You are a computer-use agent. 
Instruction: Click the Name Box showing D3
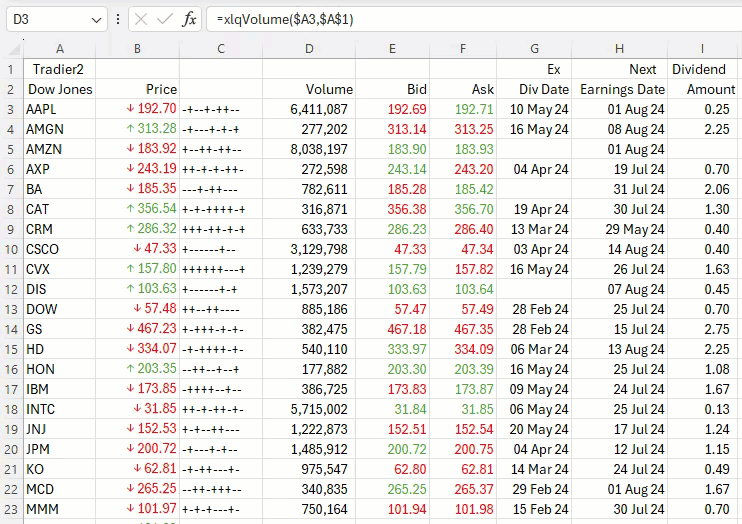click(57, 19)
